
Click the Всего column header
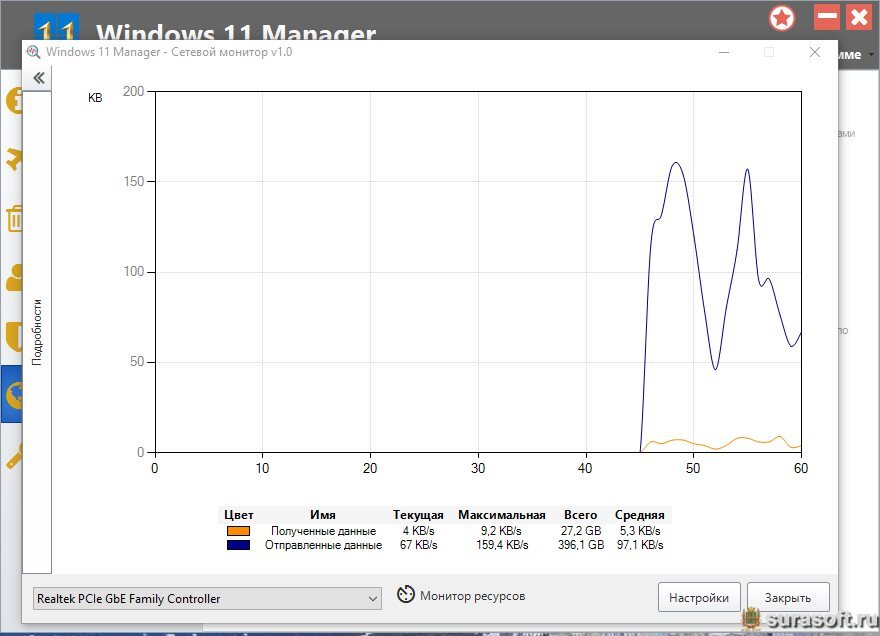coord(580,515)
